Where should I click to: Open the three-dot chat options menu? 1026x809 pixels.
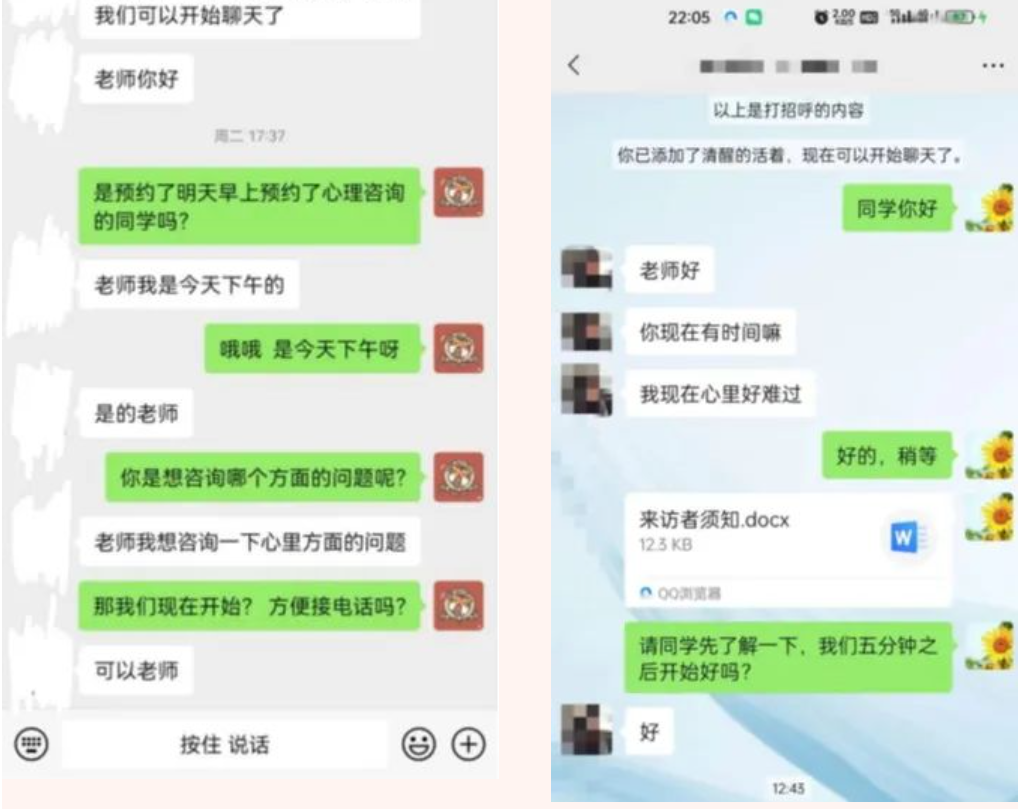pos(993,65)
